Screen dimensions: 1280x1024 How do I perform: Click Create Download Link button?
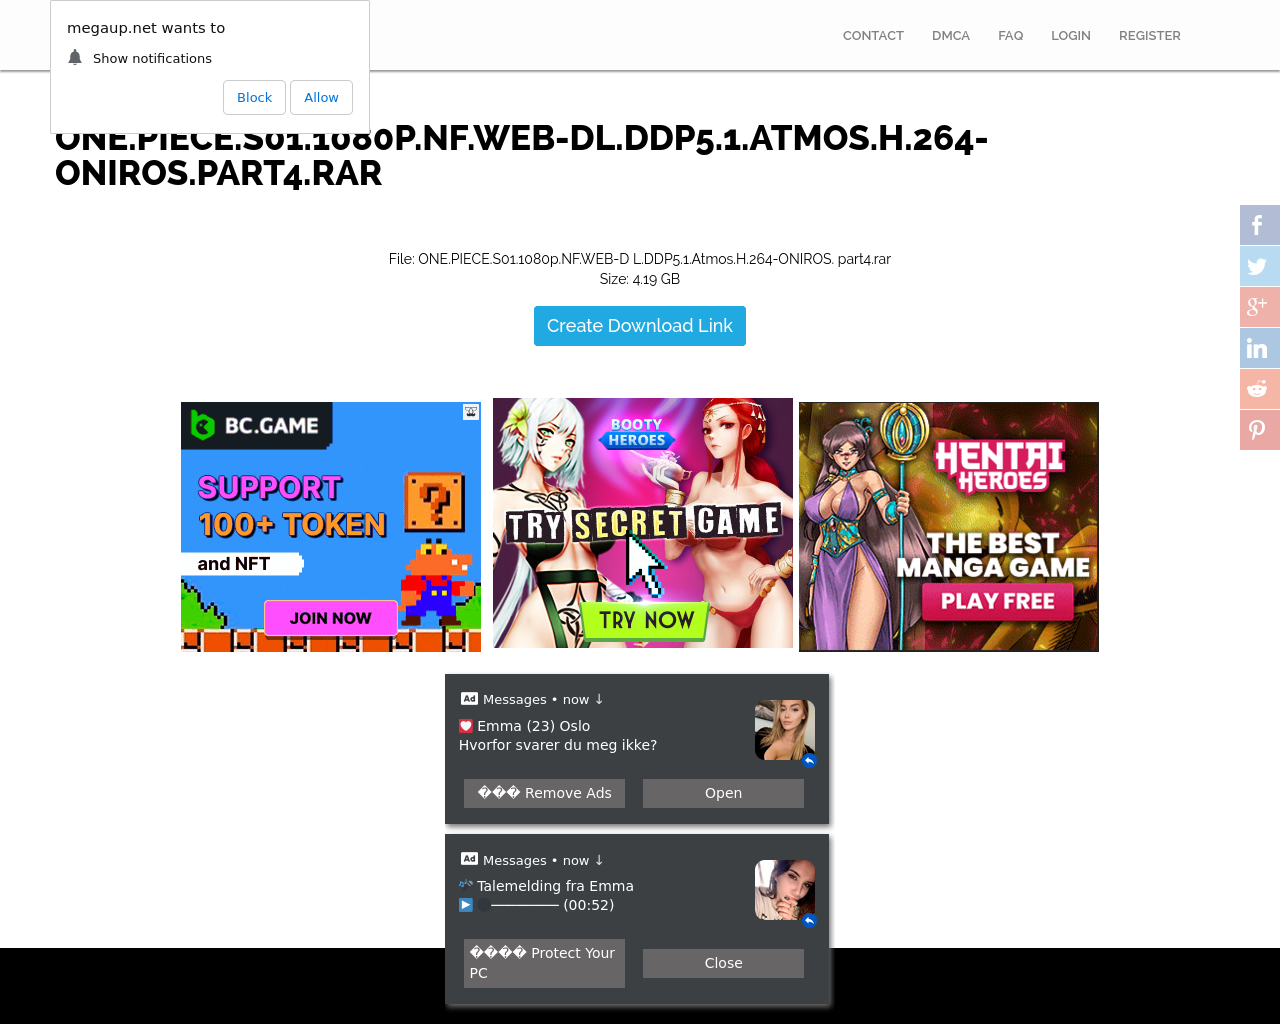tap(640, 326)
